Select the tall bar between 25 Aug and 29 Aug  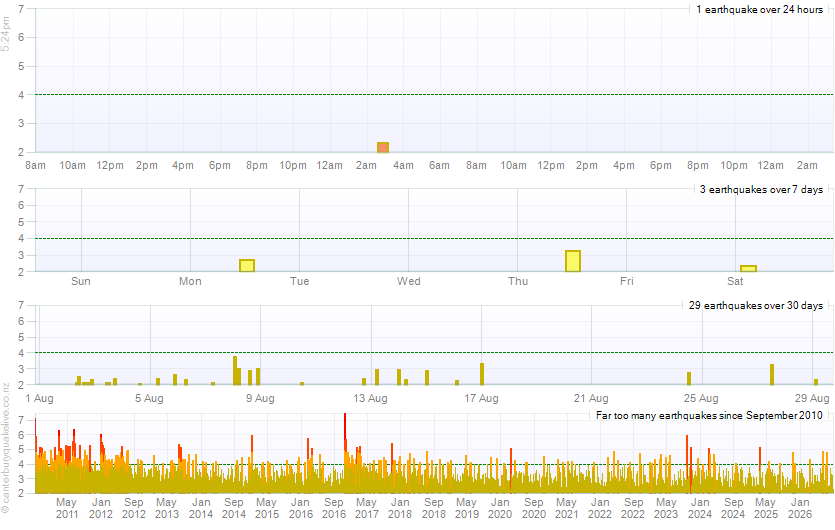pyautogui.click(x=772, y=374)
